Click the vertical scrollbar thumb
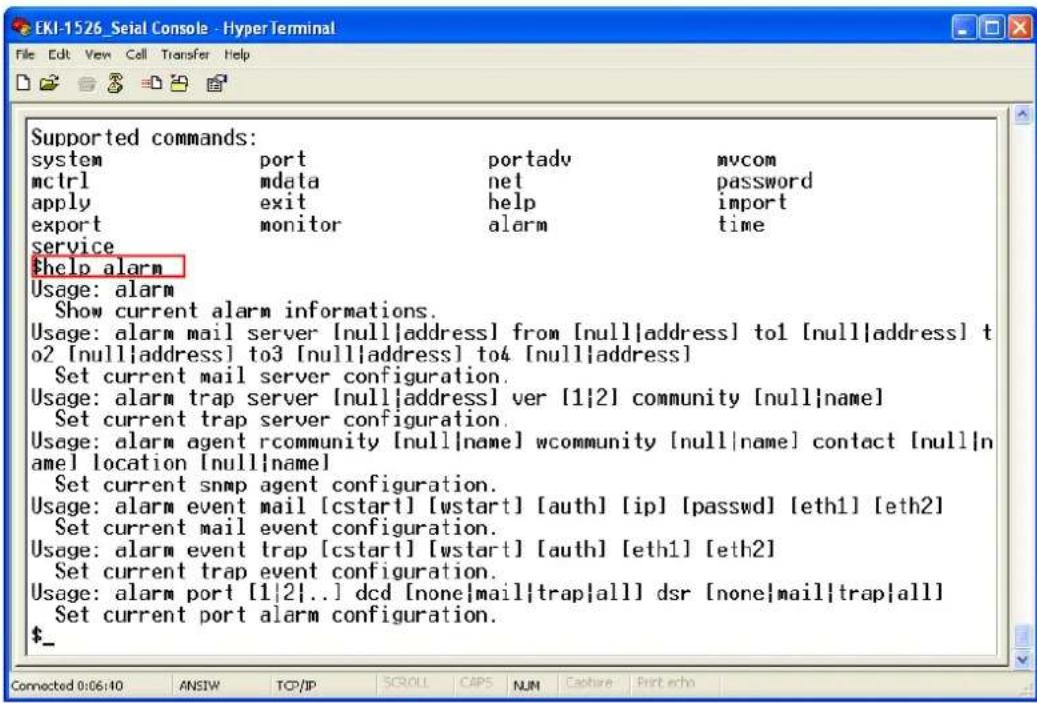Screen dimensions: 1037x703 point(1021,637)
